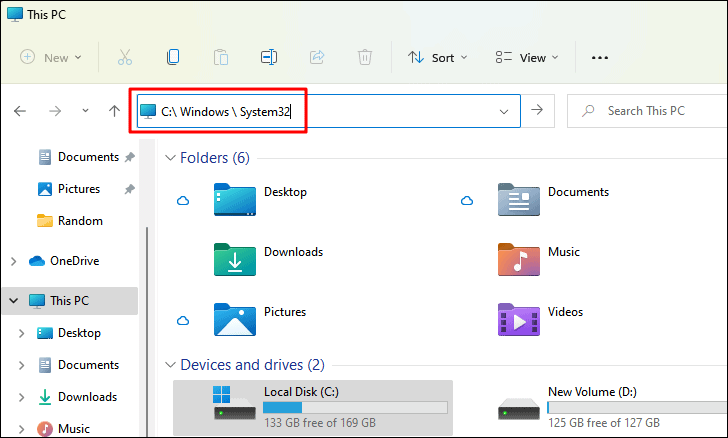Select Documents under This PC in sidebar
728x438 pixels.
tap(78, 365)
